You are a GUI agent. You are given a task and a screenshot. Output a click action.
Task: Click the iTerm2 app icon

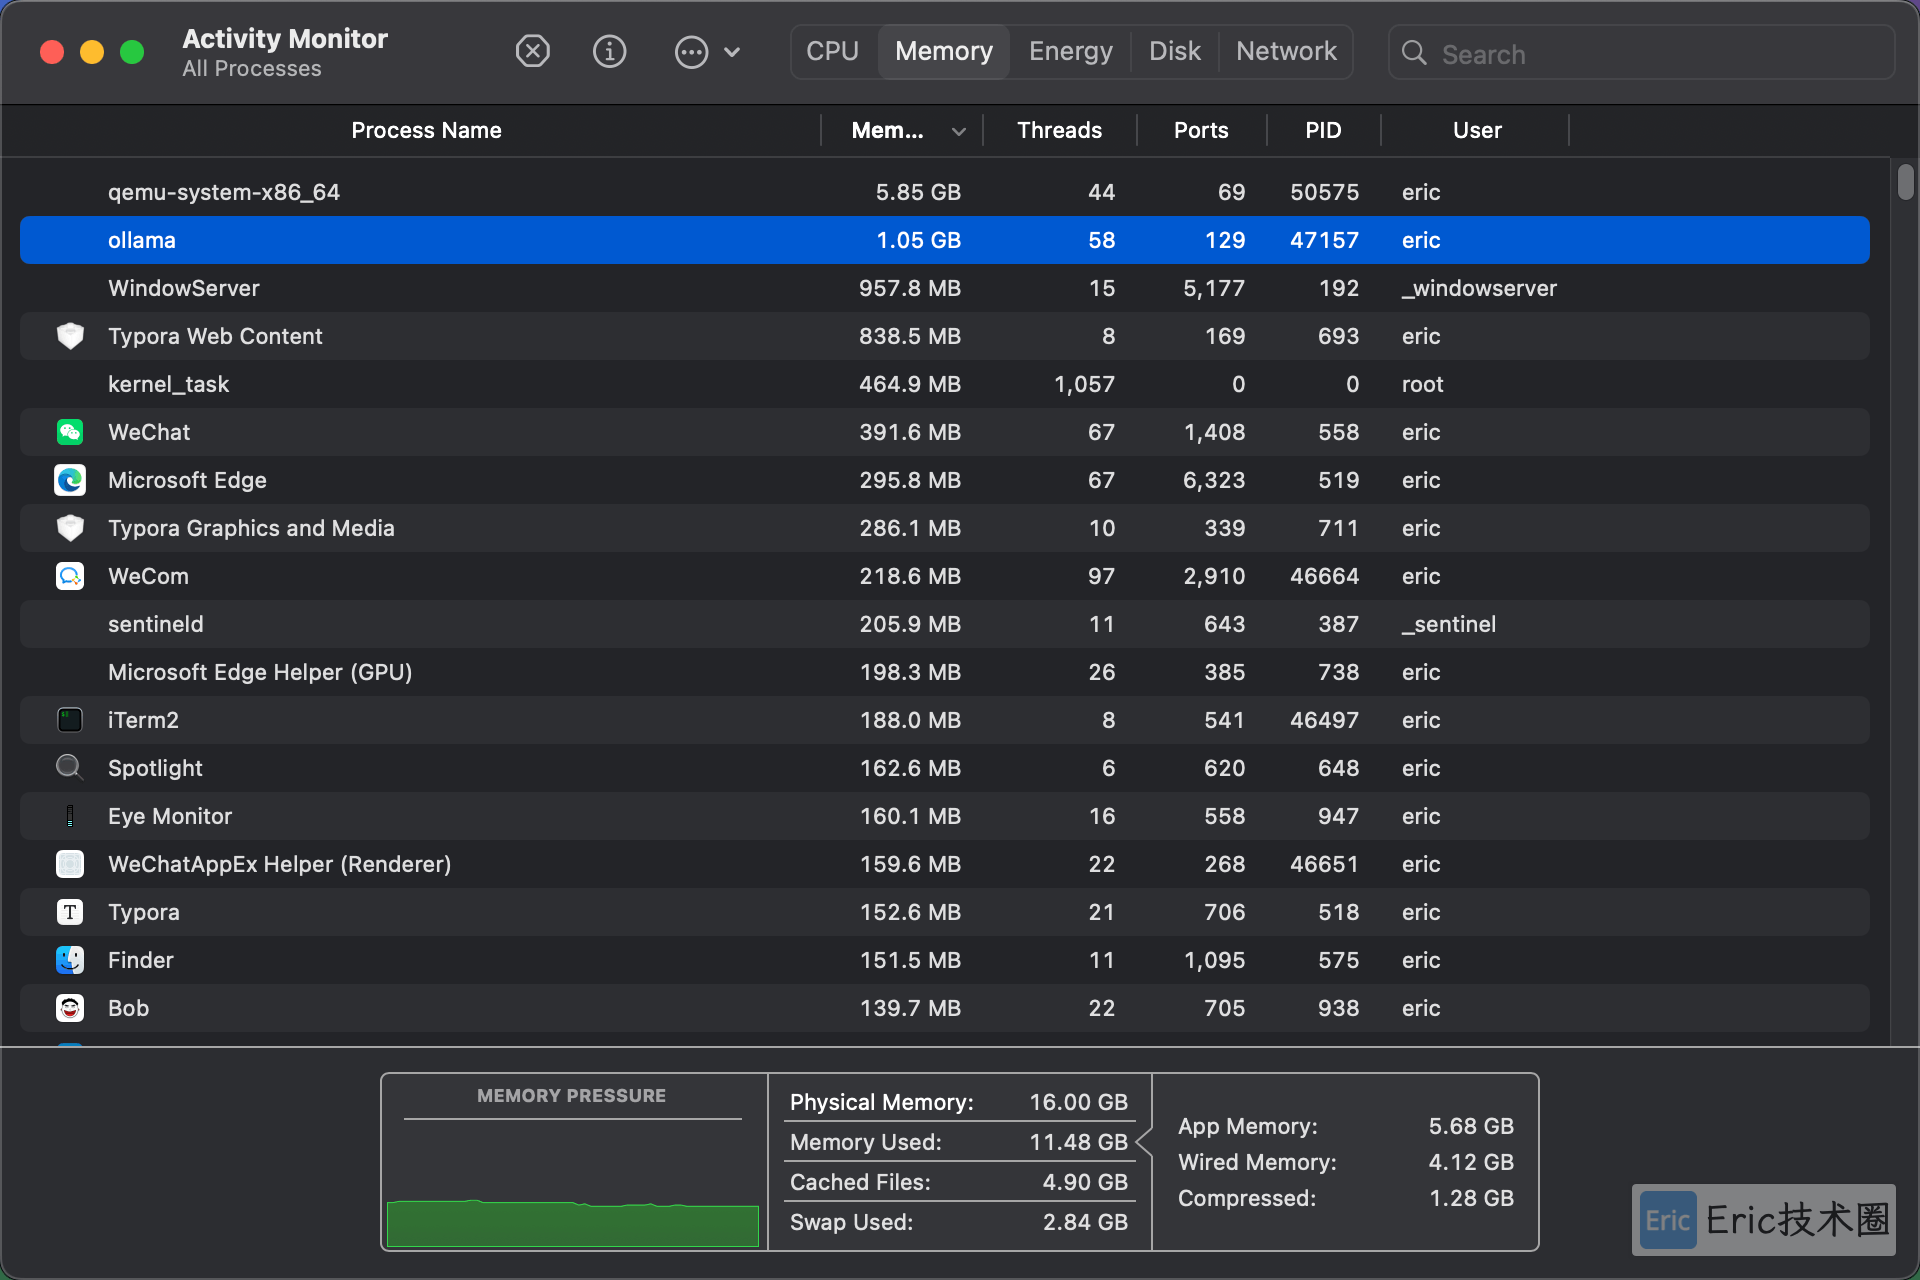[70, 720]
